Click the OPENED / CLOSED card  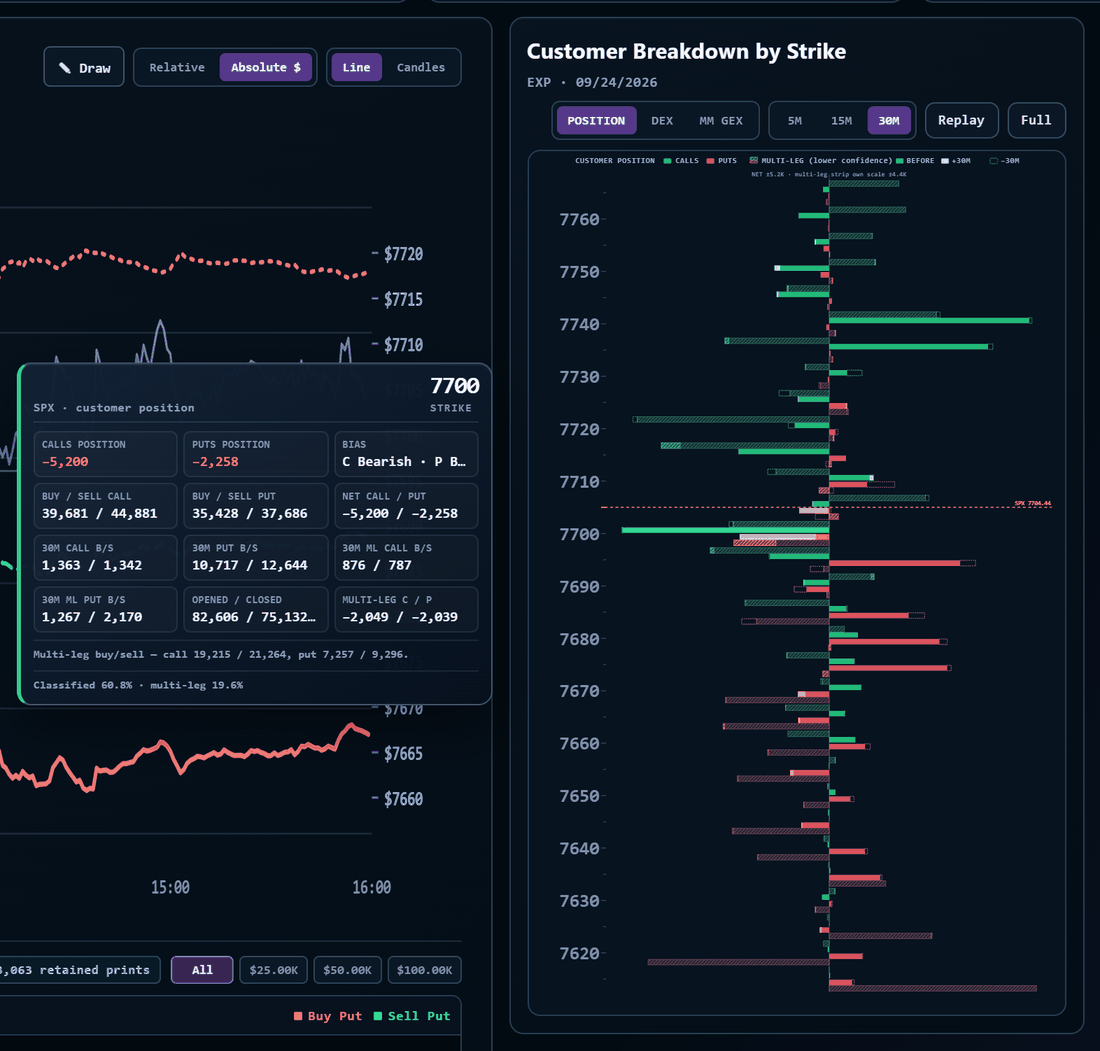[255, 610]
